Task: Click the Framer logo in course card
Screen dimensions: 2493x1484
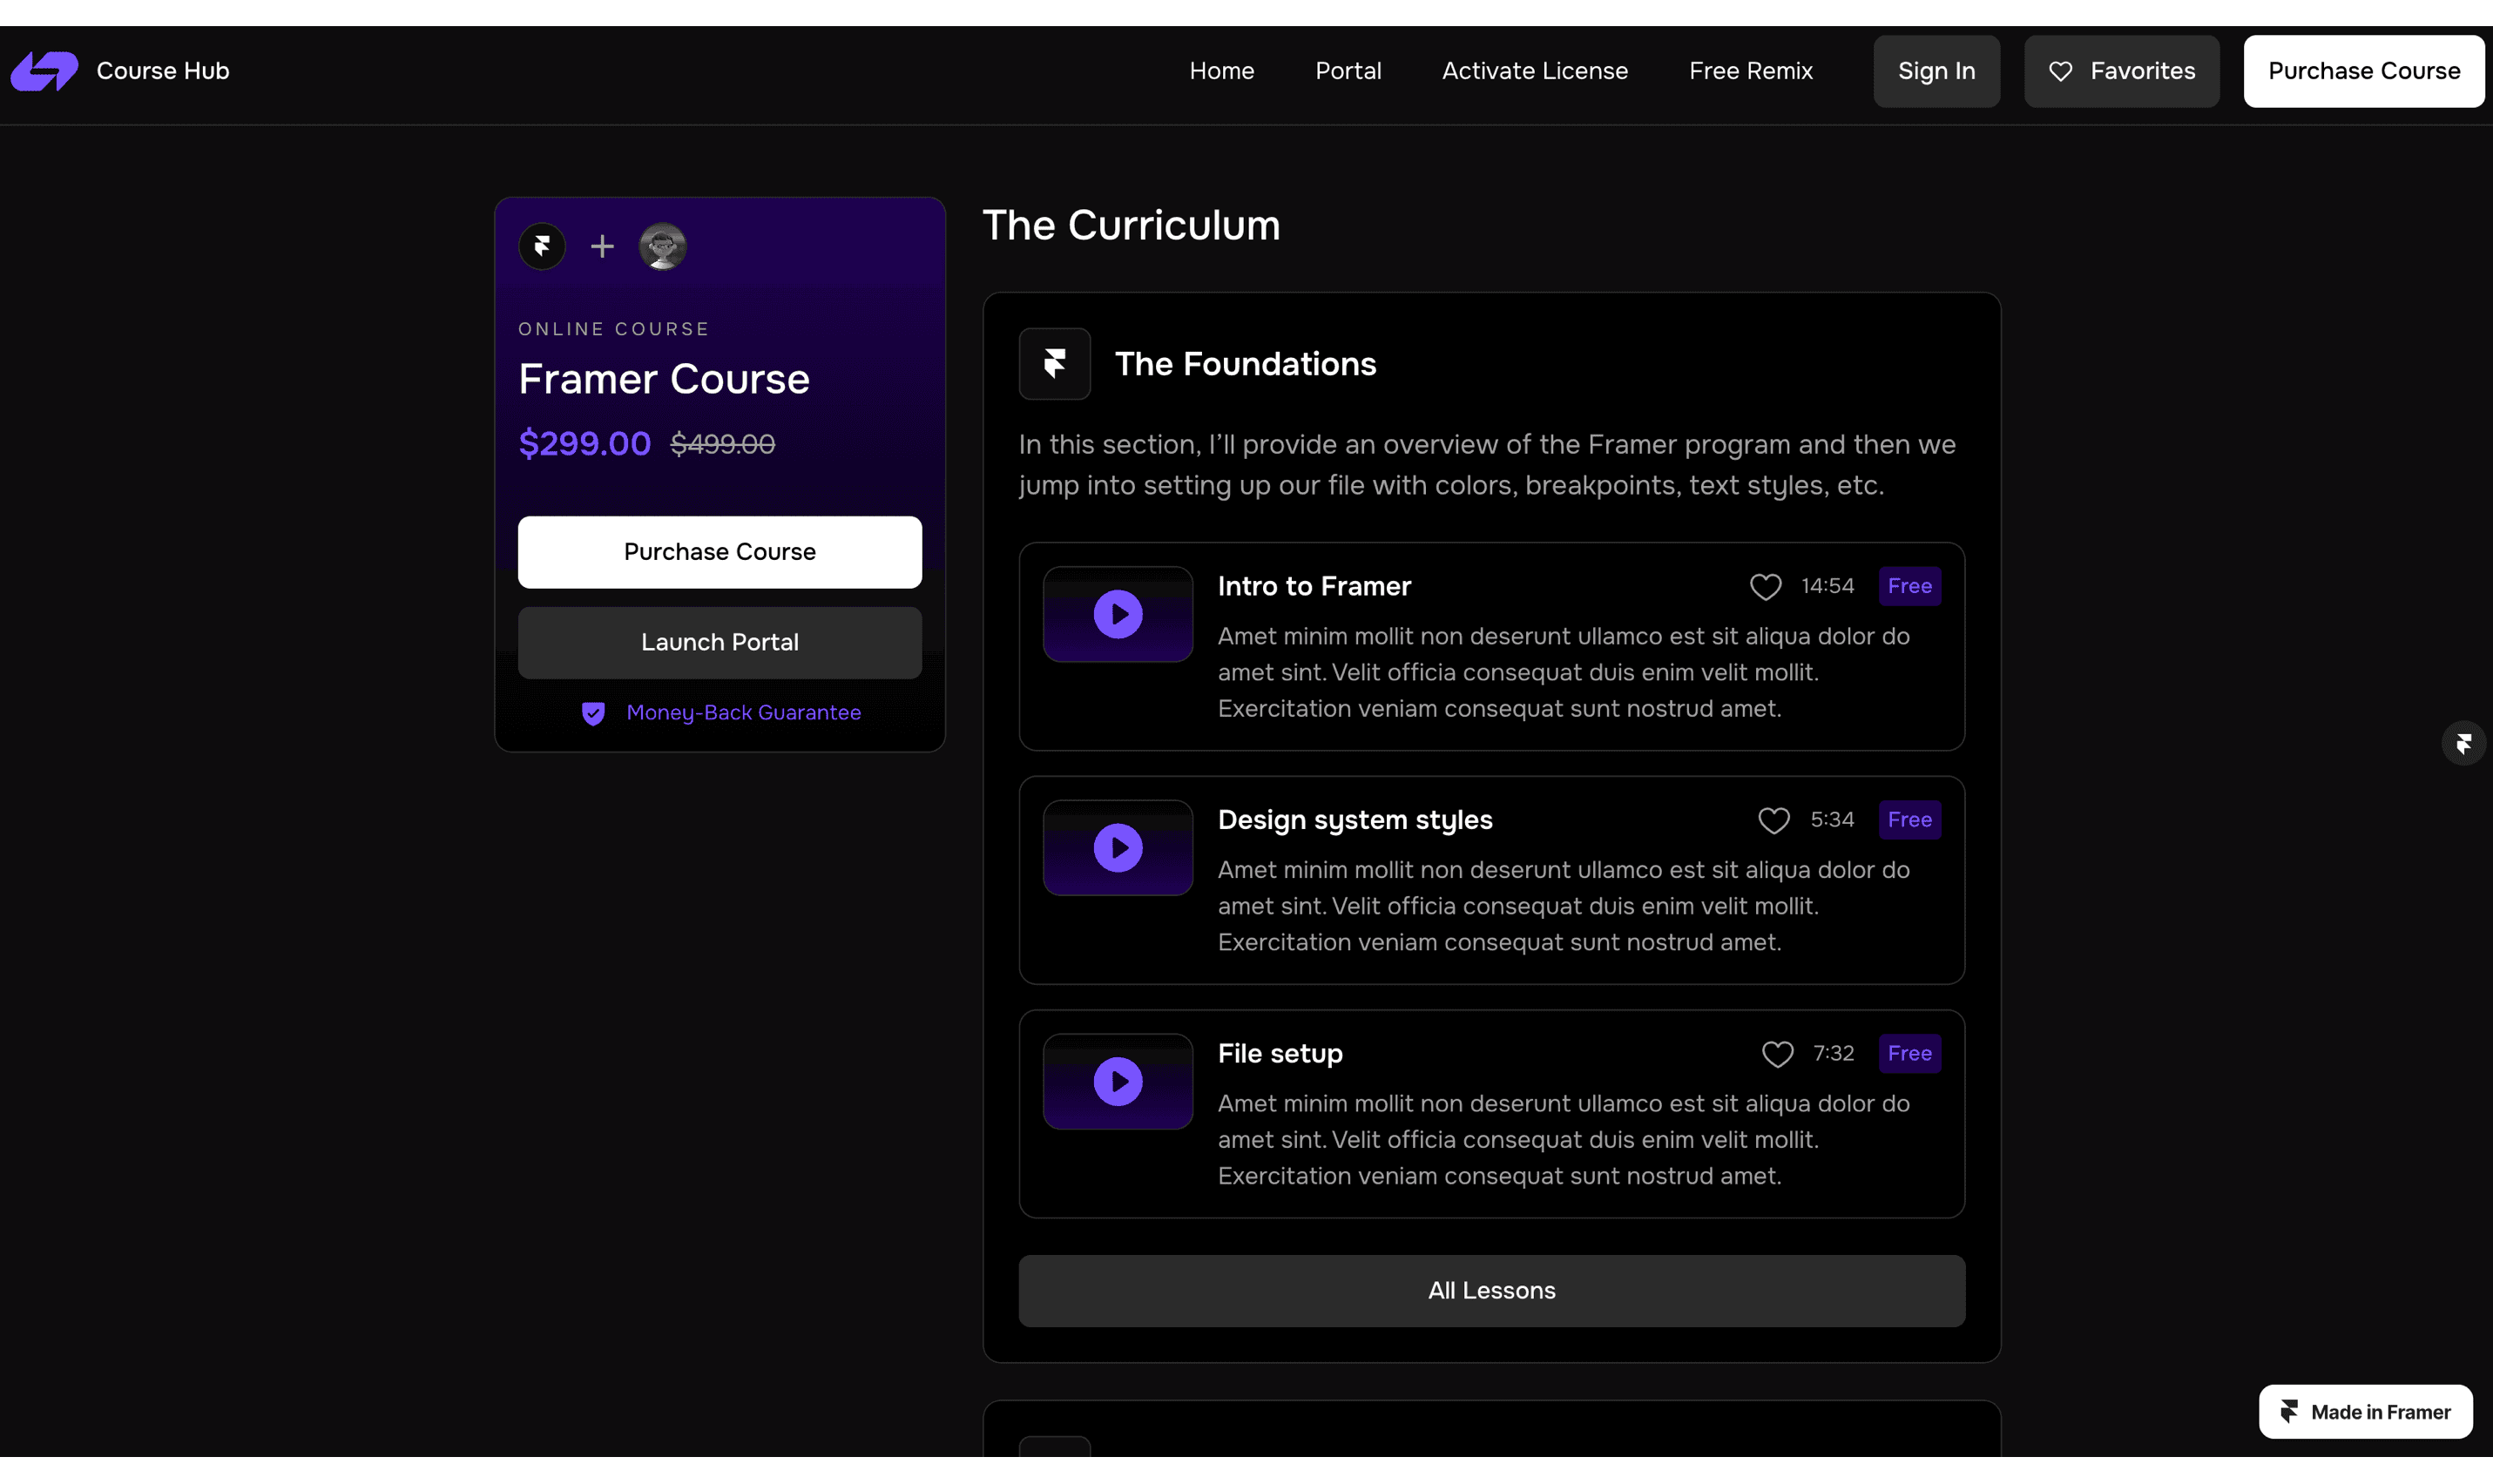Action: pos(542,246)
